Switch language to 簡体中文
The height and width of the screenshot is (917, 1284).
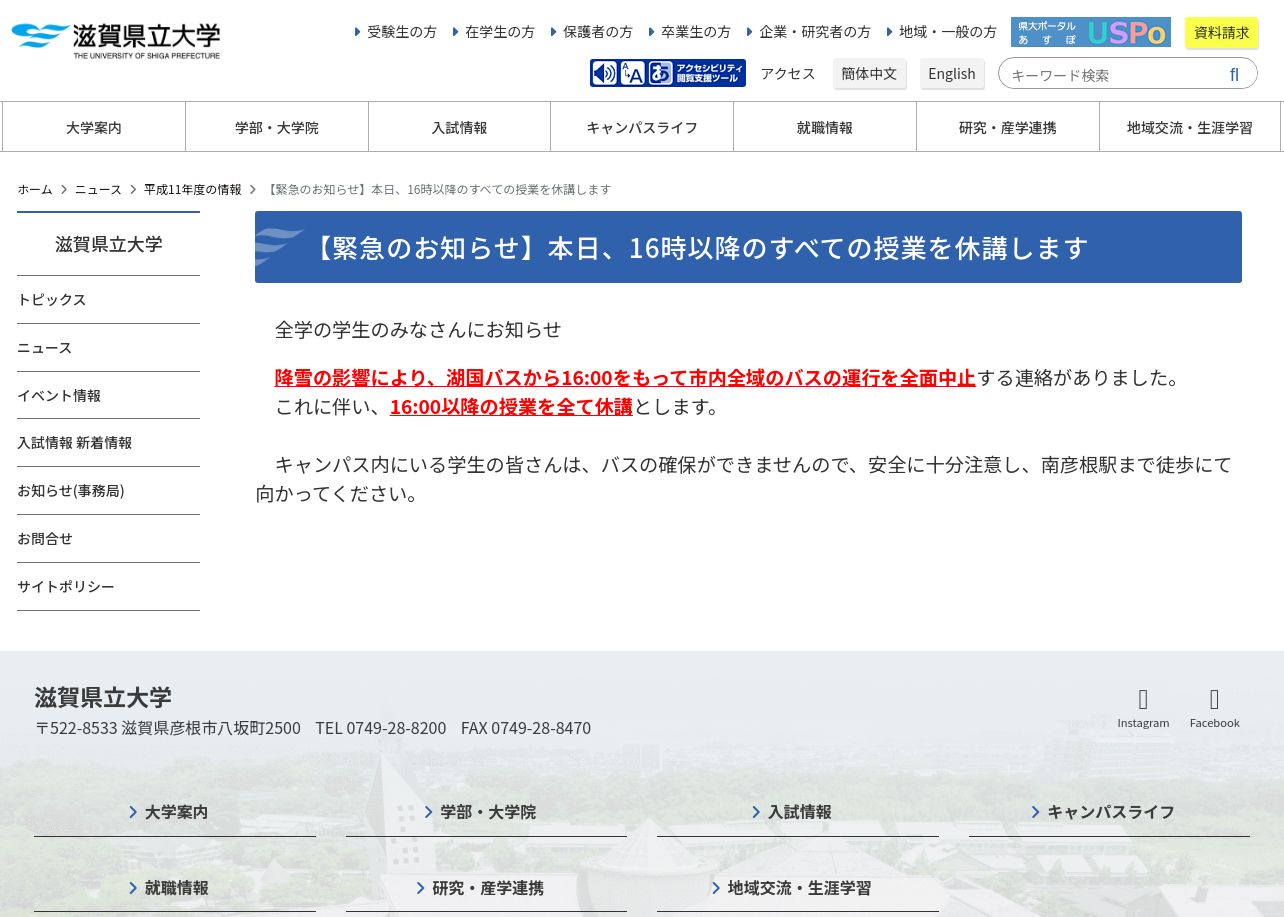869,73
